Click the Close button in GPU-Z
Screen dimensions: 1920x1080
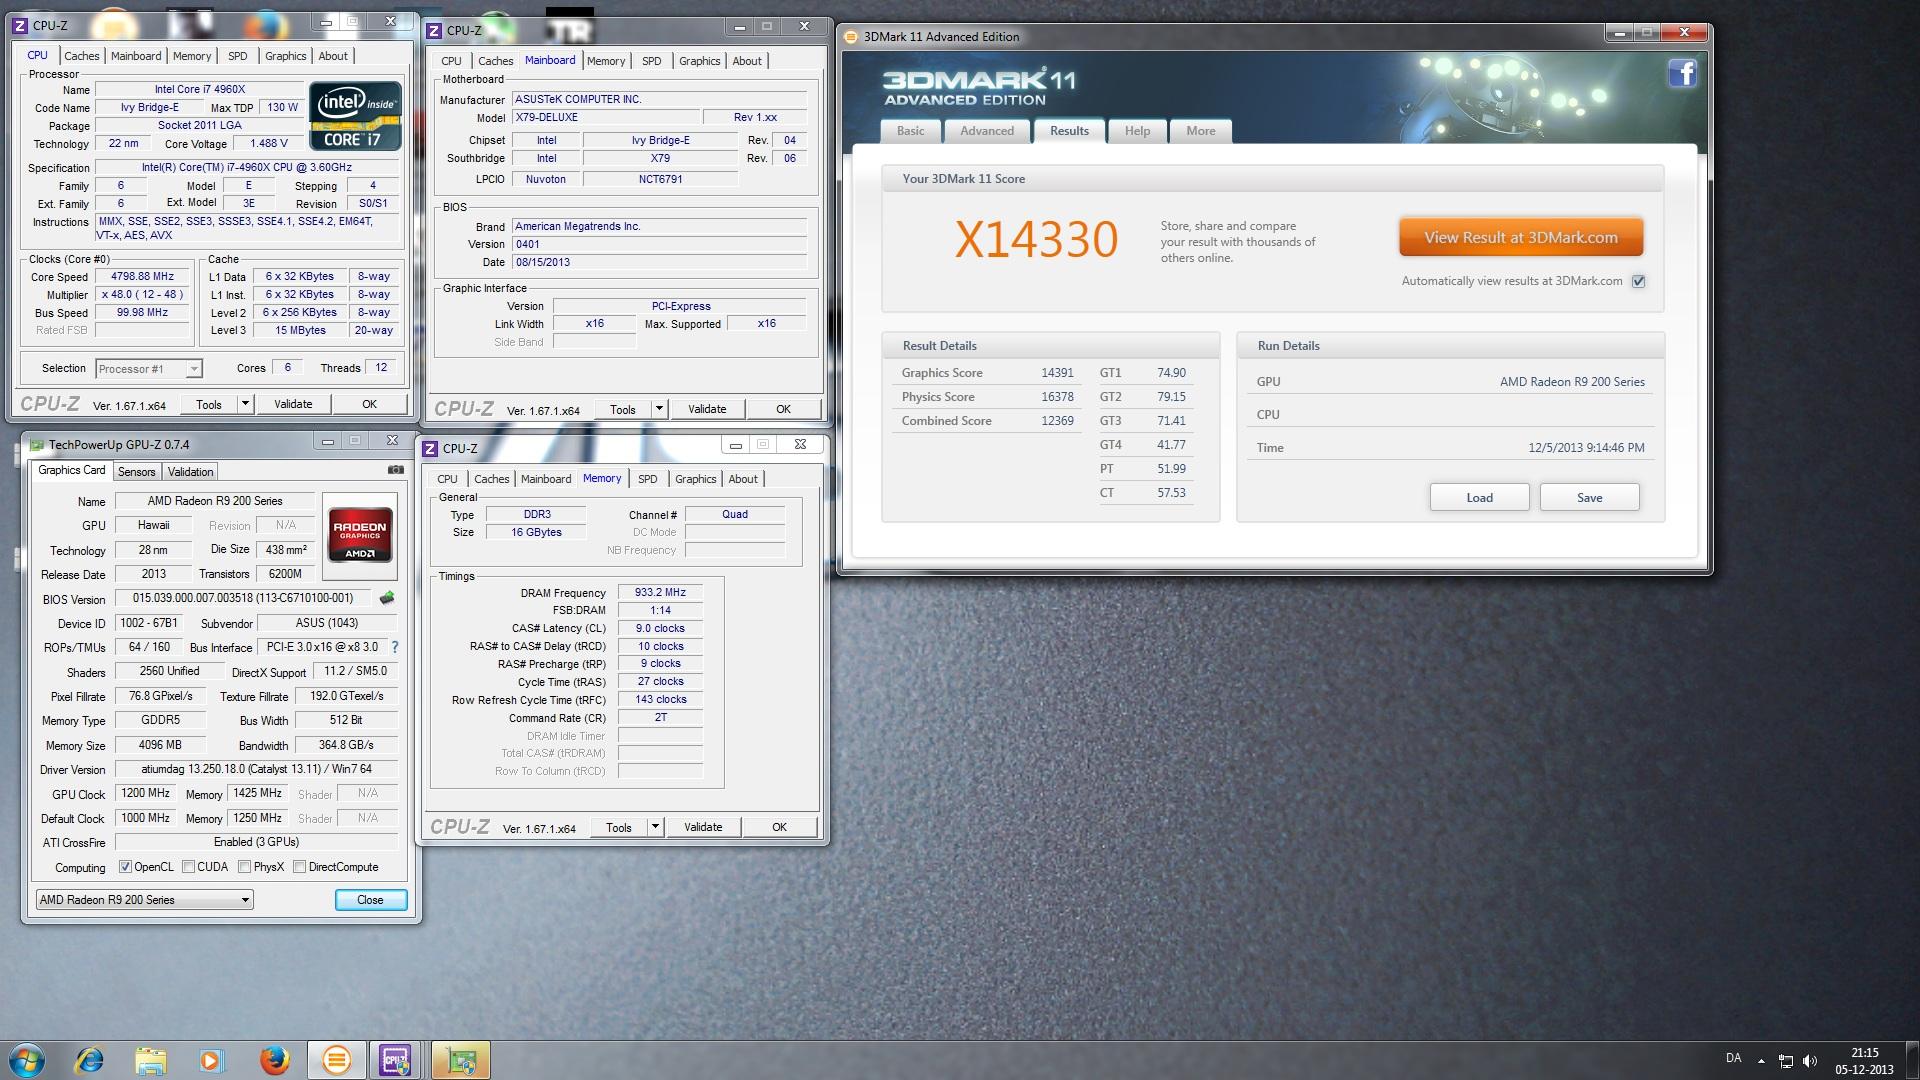click(x=370, y=900)
